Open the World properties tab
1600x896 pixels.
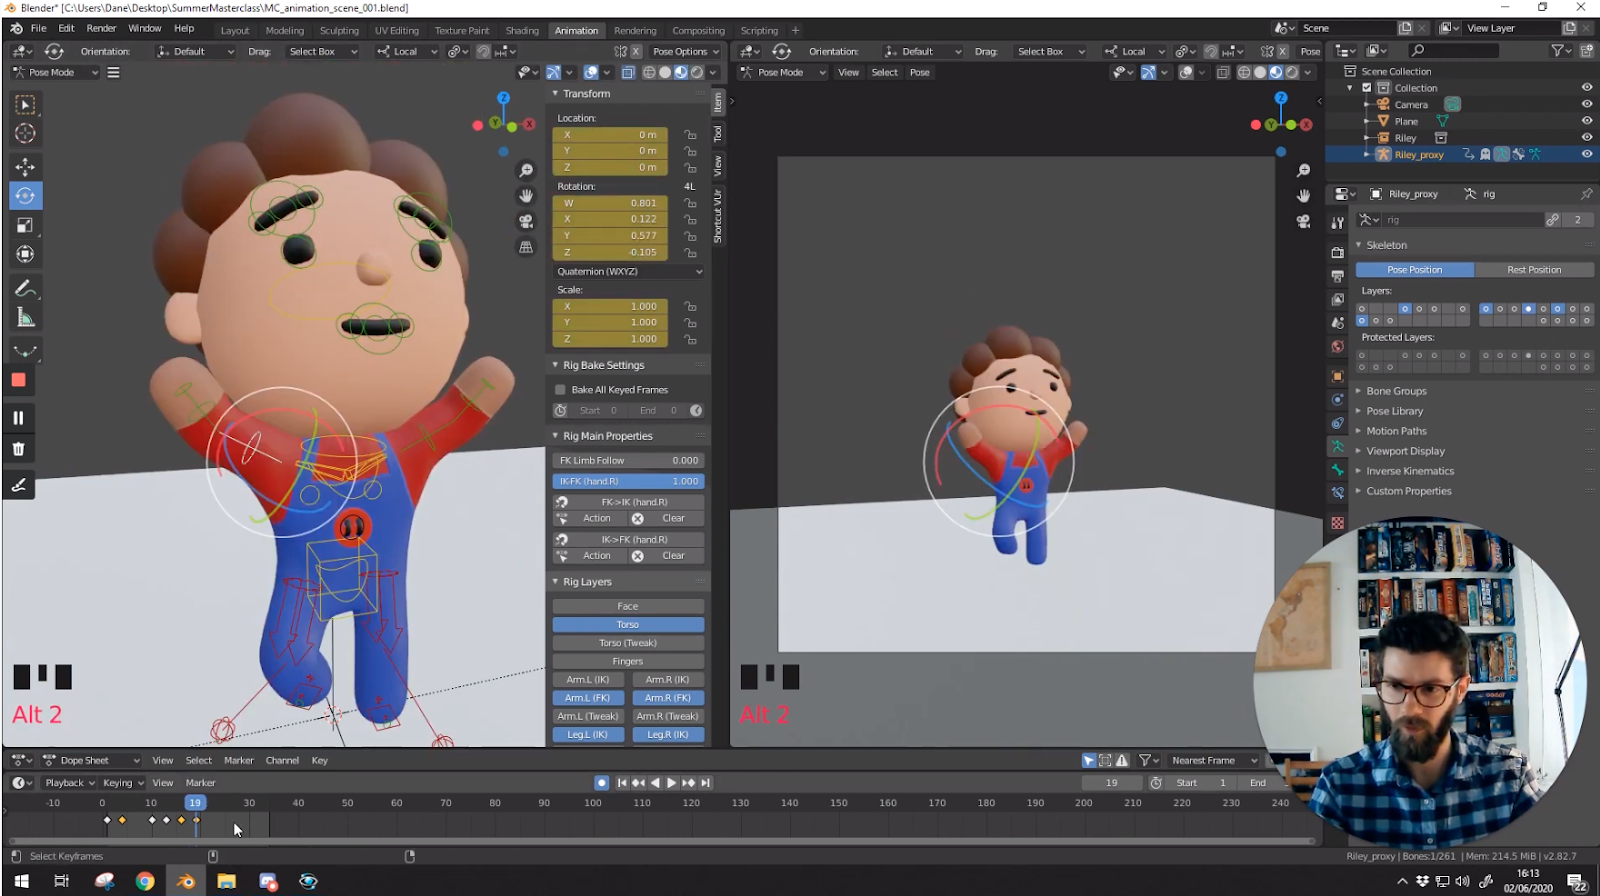(x=1338, y=347)
